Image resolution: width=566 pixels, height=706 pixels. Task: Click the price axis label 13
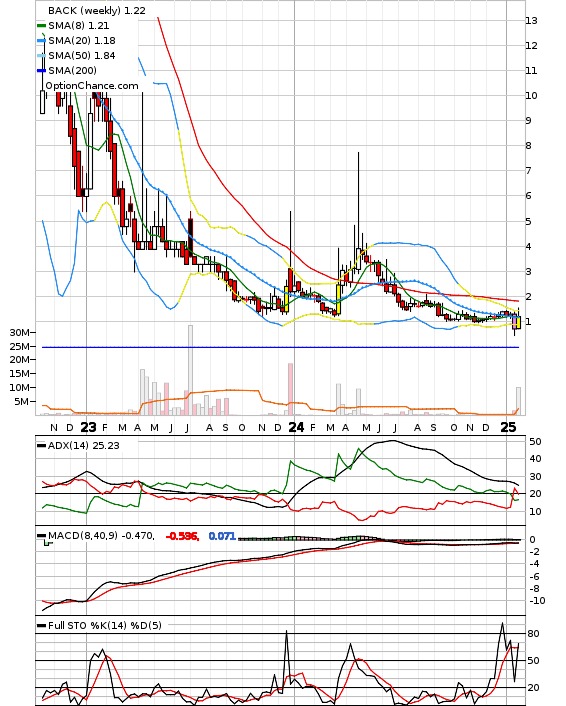(x=531, y=21)
